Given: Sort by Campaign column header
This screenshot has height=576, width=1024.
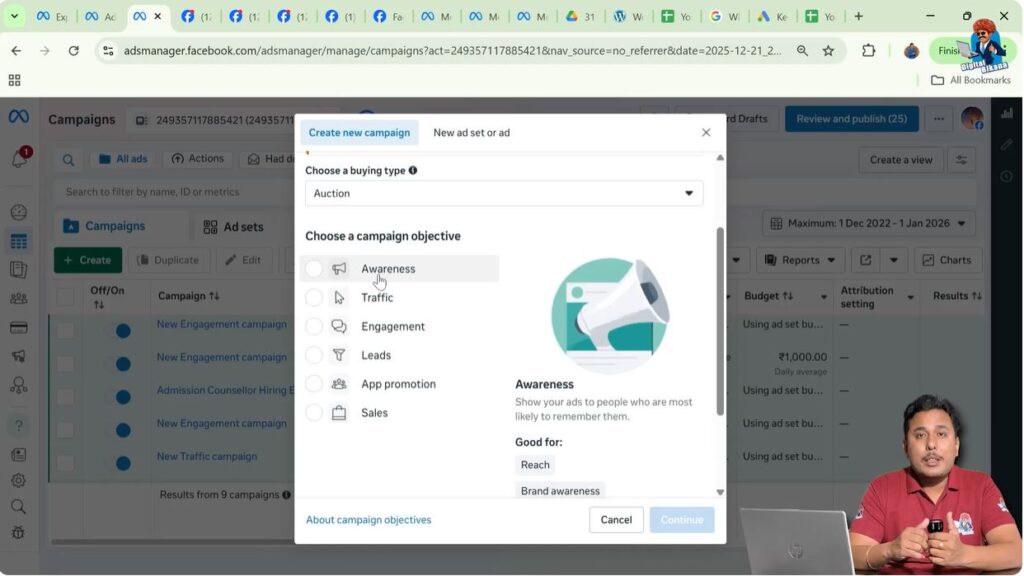Looking at the screenshot, I should pos(188,296).
